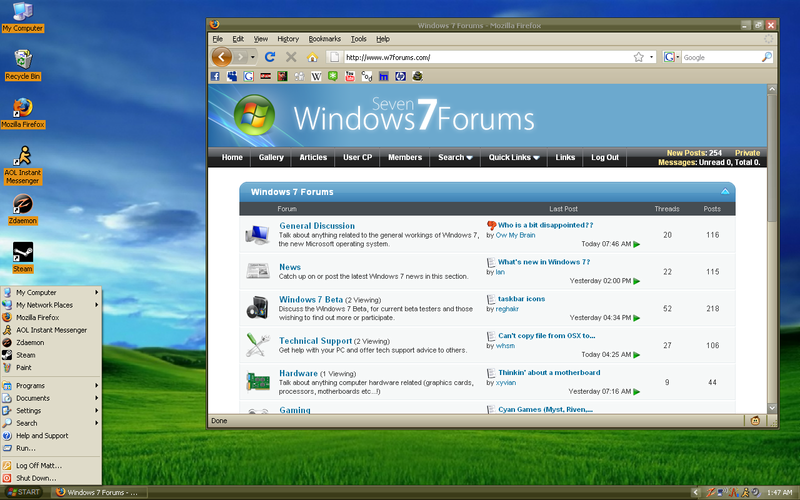Click the page scrollbar down arrow
800x500 pixels.
[772, 408]
